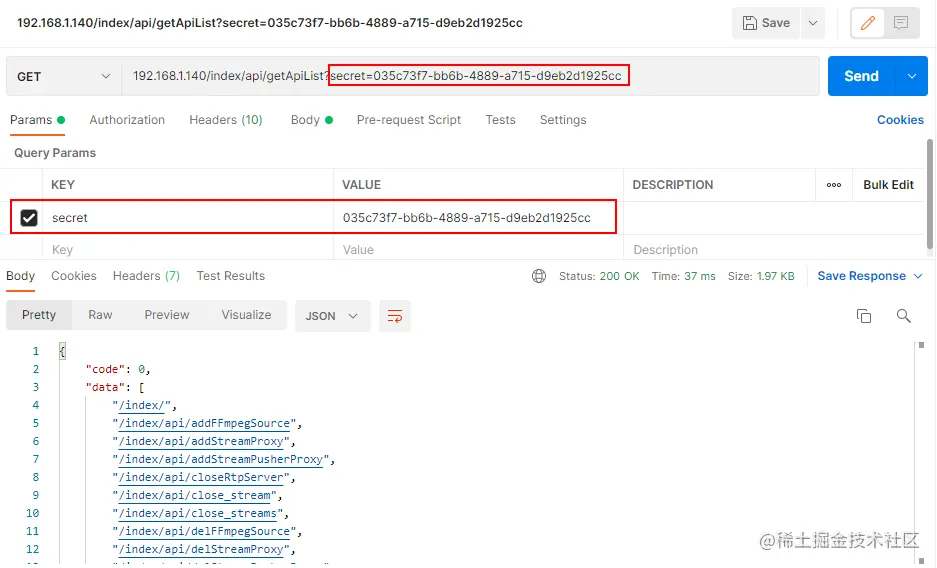Click the Status: 200 OK text

(x=599, y=277)
